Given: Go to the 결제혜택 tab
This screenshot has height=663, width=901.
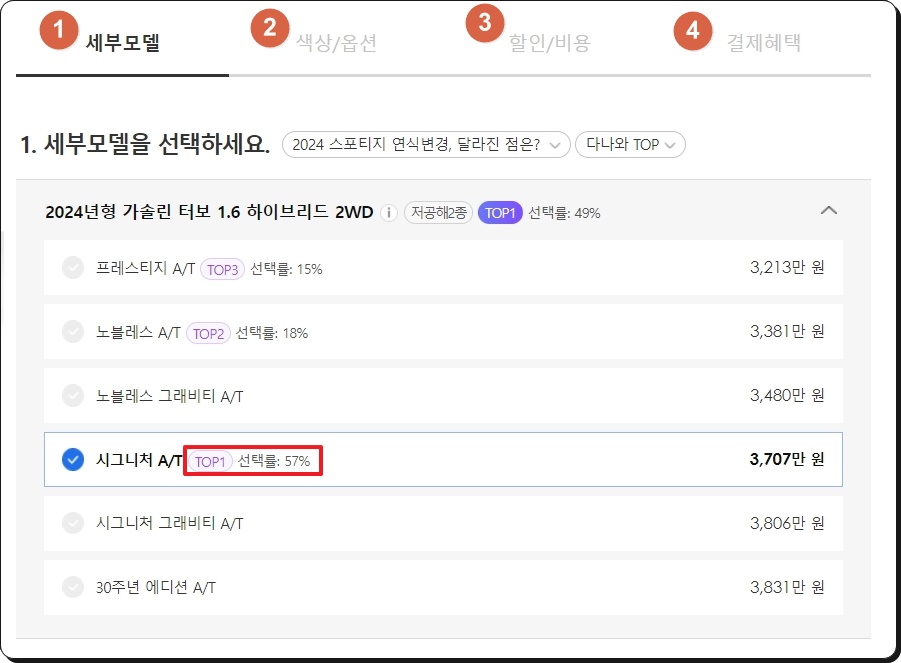Looking at the screenshot, I should tap(764, 43).
